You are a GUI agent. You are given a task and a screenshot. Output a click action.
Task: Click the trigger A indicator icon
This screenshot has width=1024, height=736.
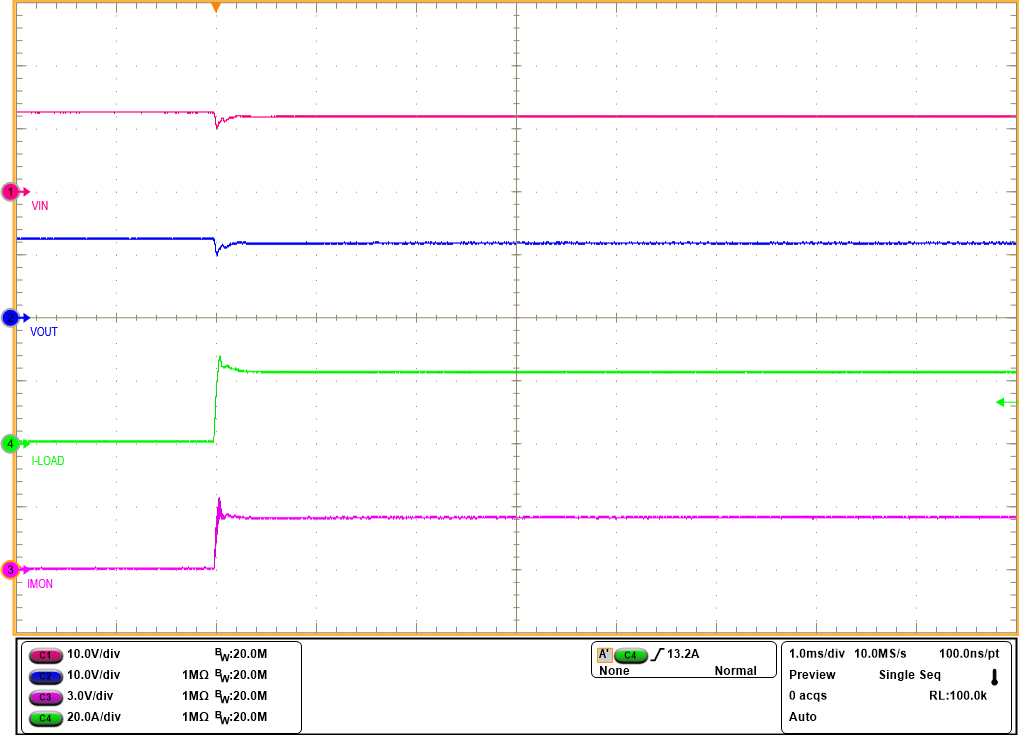pos(604,655)
